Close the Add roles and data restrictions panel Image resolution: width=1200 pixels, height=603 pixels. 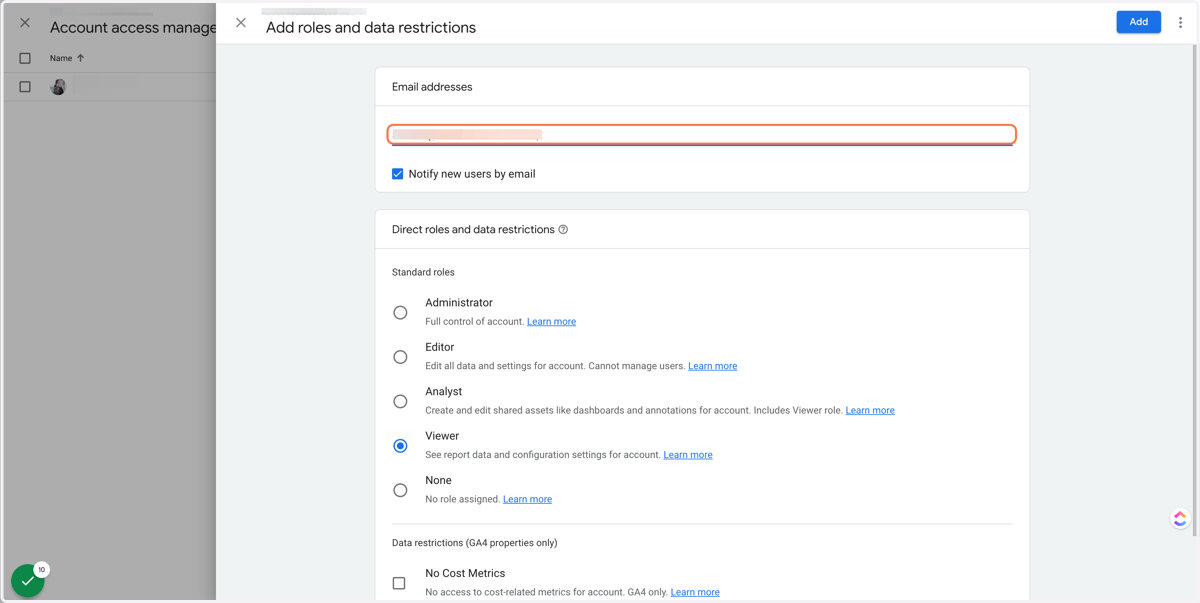tap(241, 22)
